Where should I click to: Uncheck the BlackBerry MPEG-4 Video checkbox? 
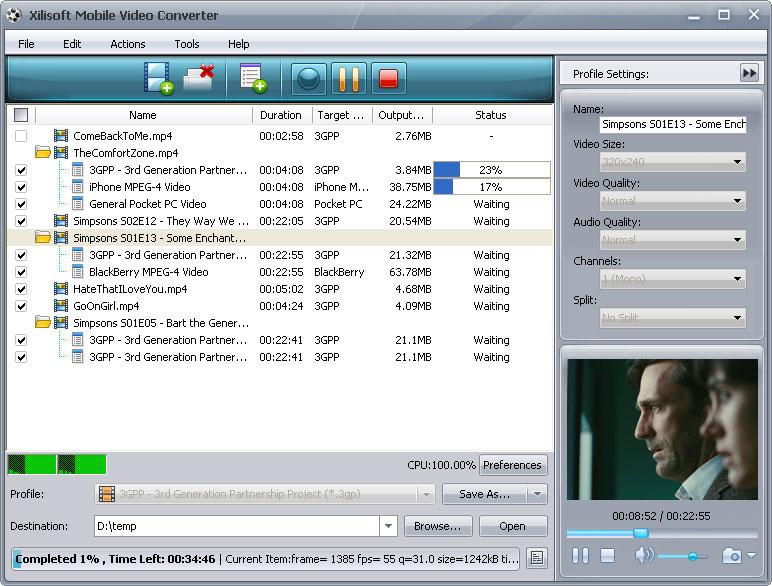[21, 272]
